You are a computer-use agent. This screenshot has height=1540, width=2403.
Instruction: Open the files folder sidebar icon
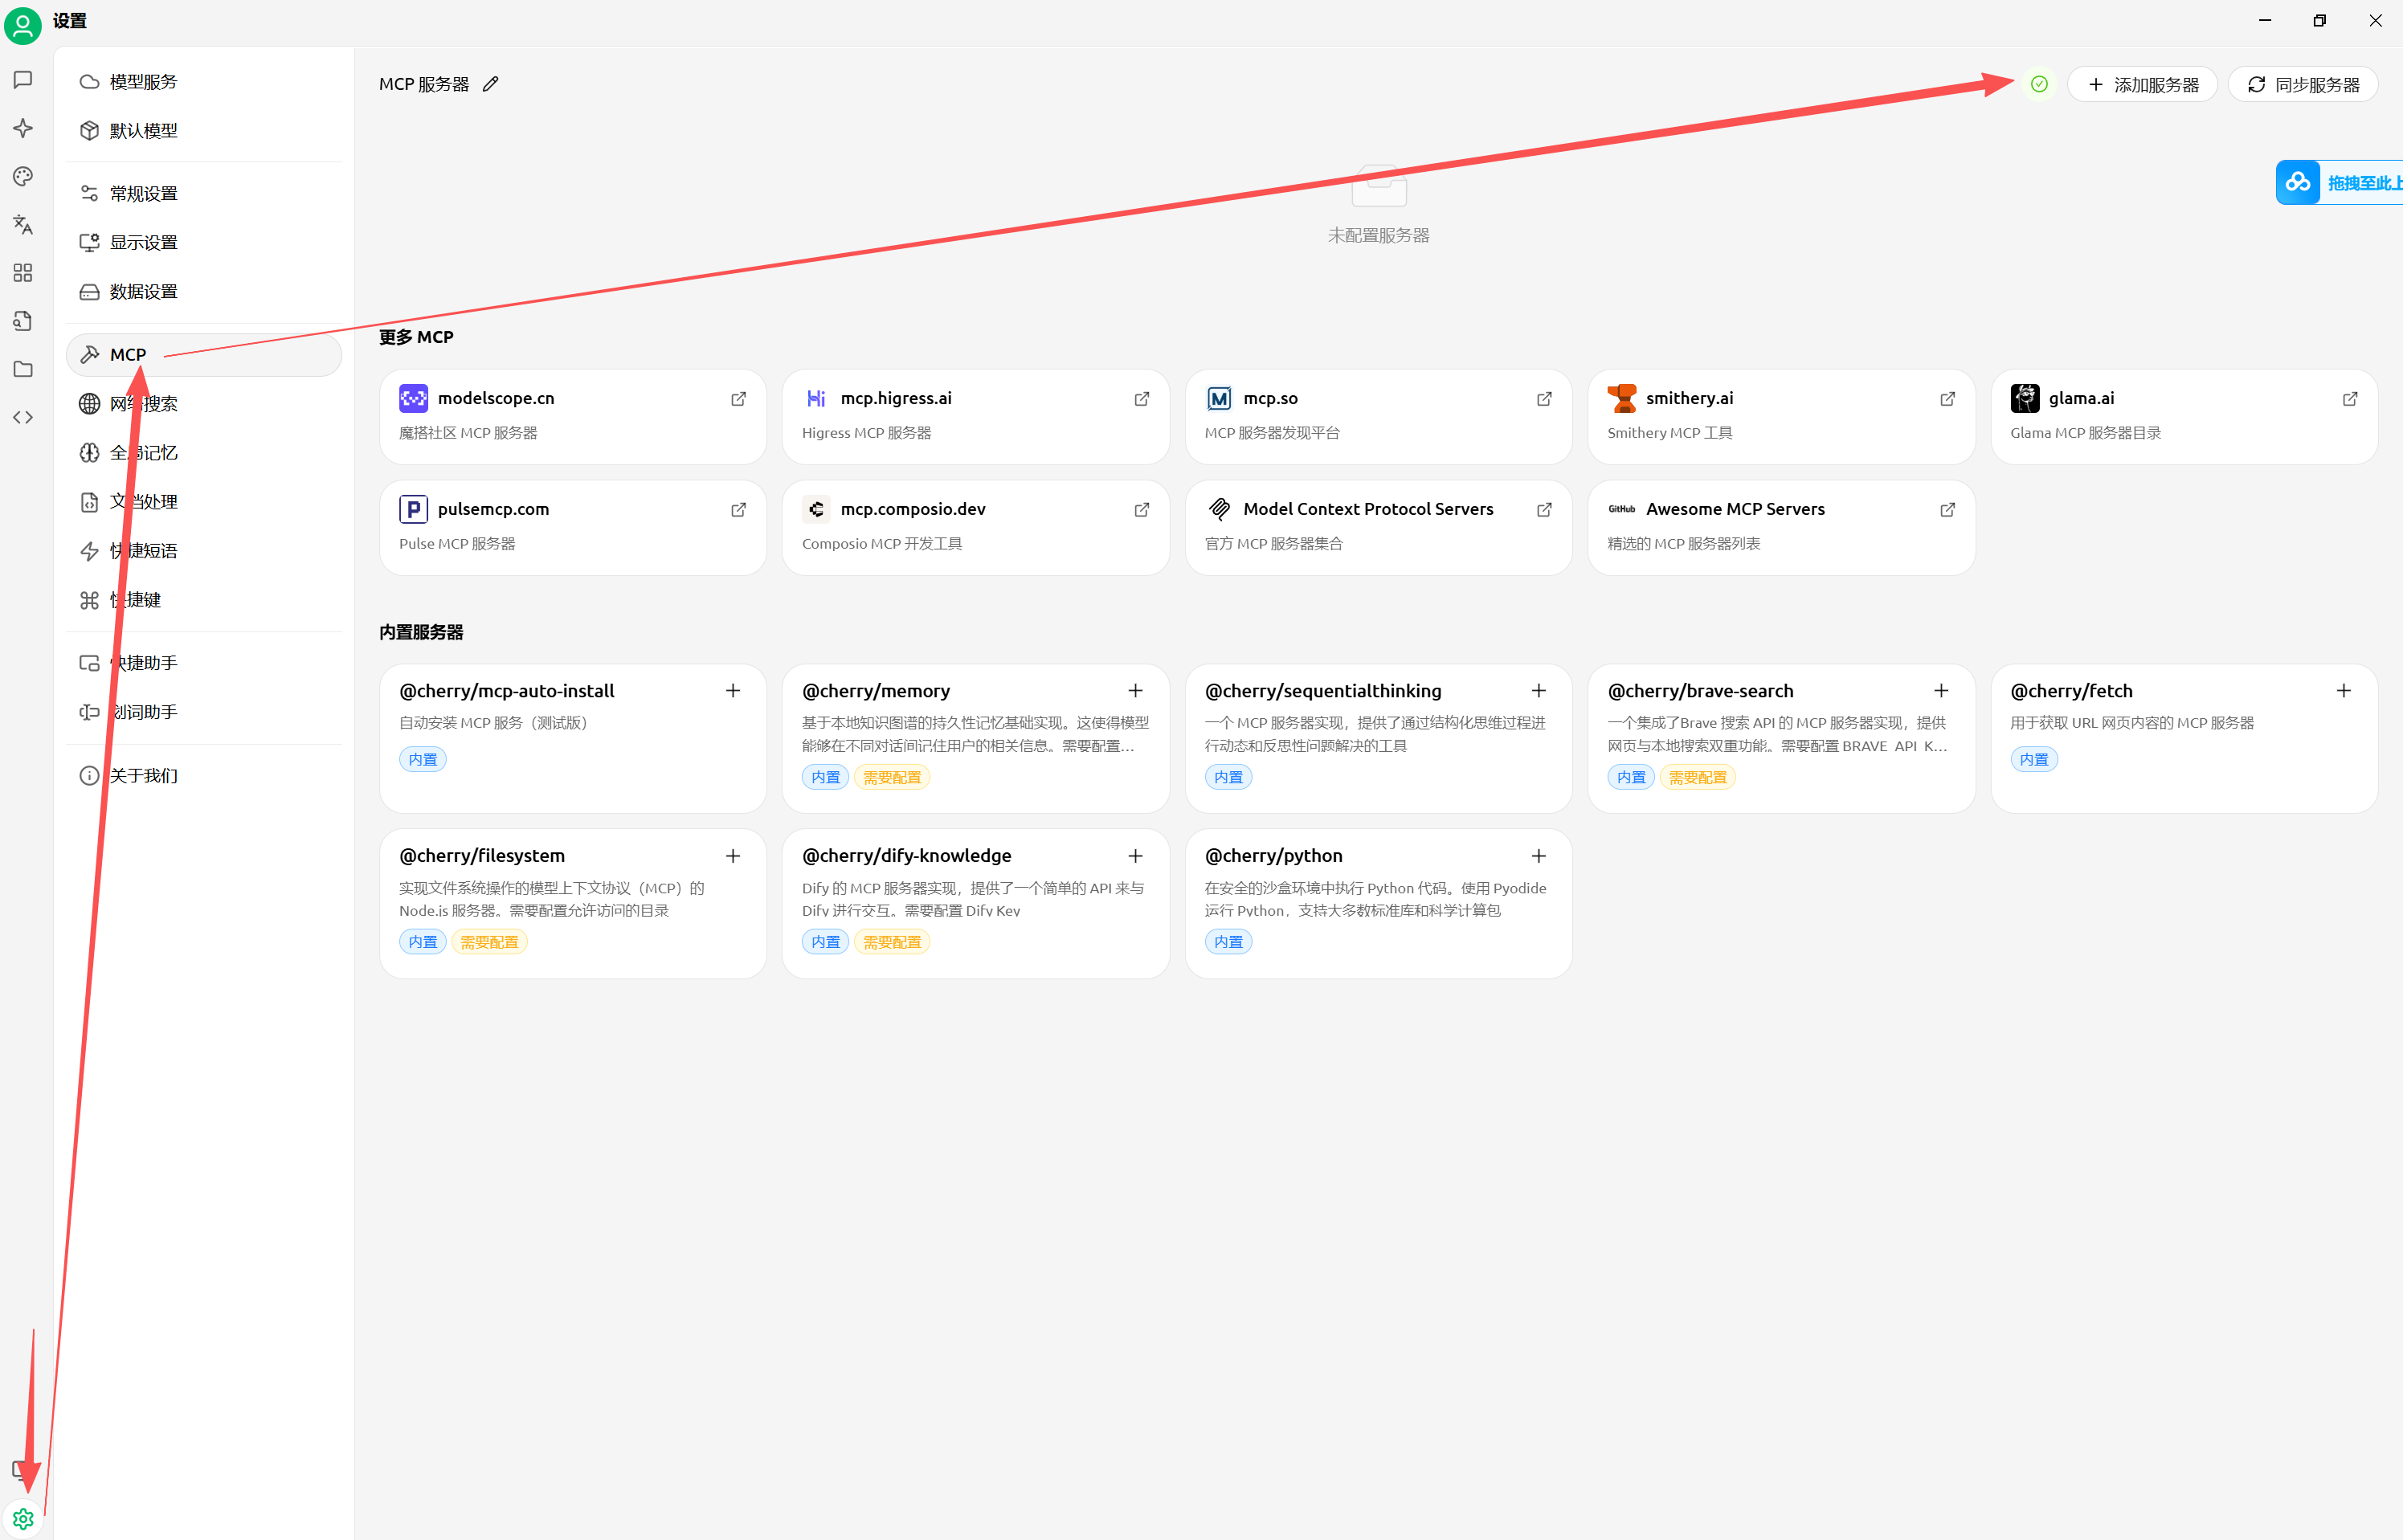(x=23, y=369)
